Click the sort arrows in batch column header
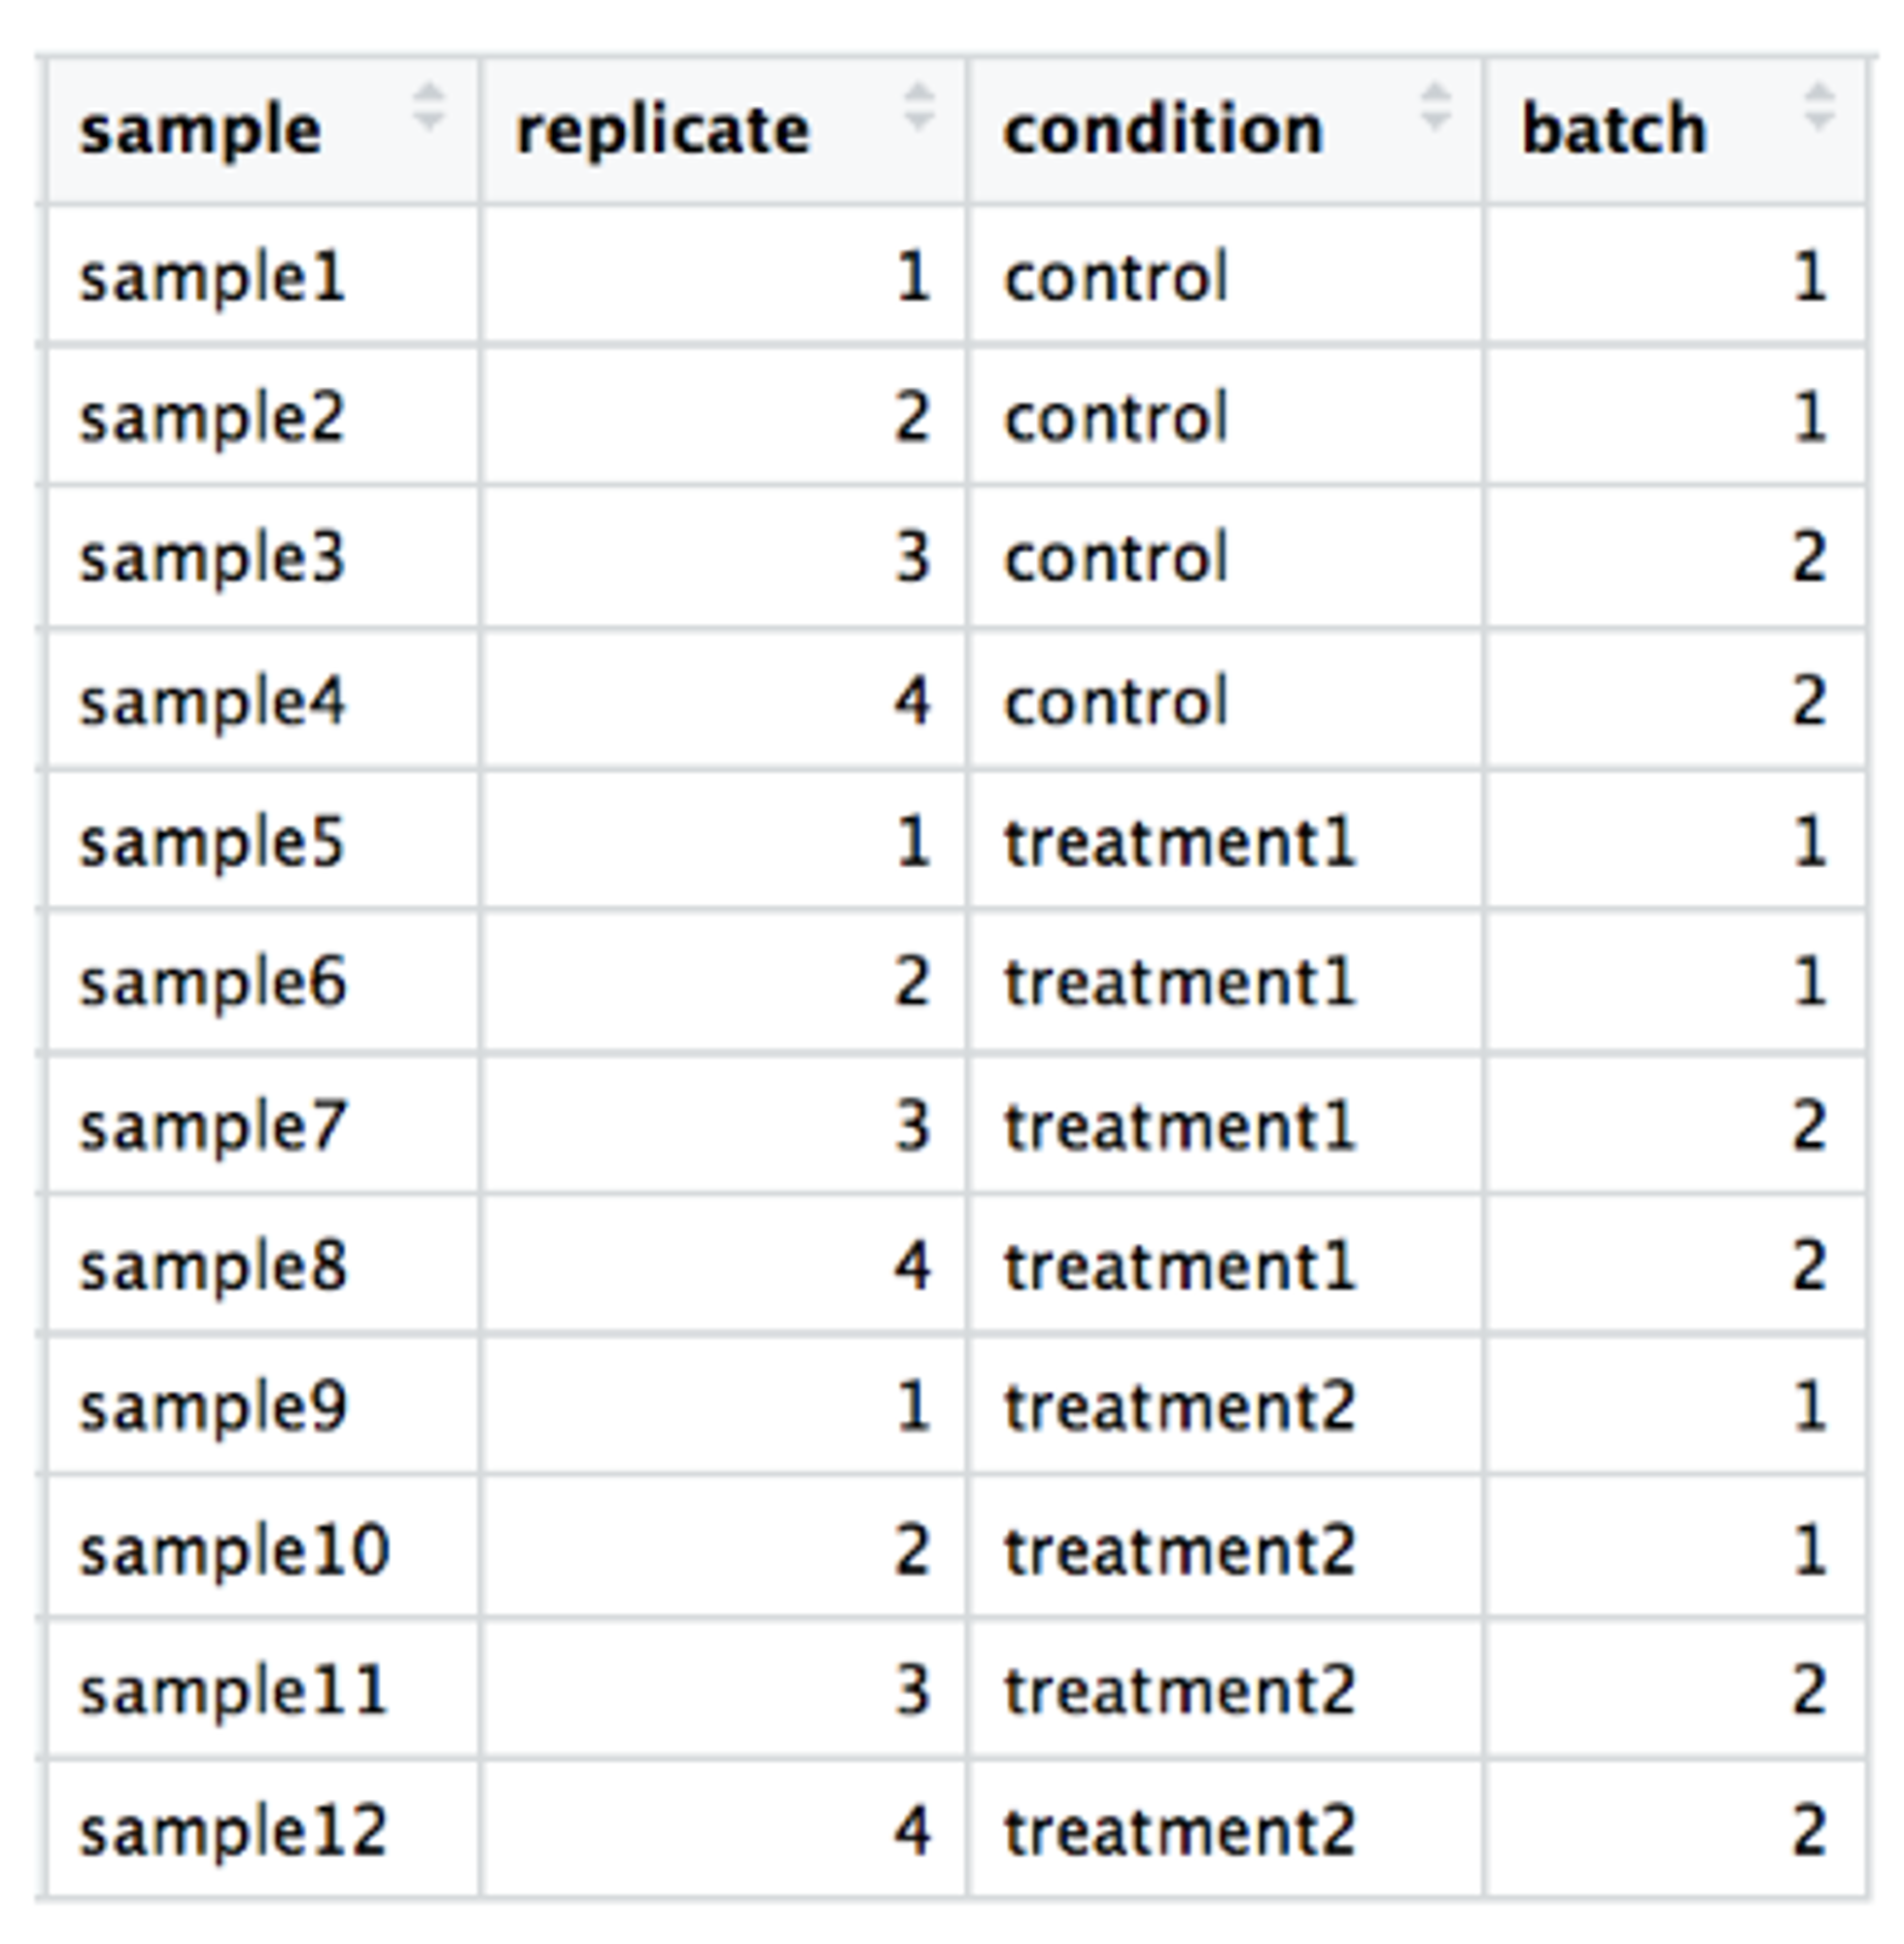Viewport: 1904px width, 1944px height. click(1818, 107)
